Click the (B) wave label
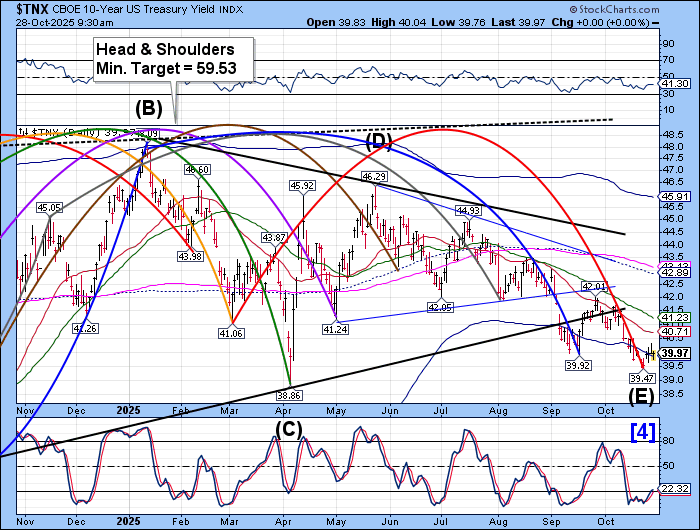Viewport: 700px width, 530px height. tap(151, 109)
